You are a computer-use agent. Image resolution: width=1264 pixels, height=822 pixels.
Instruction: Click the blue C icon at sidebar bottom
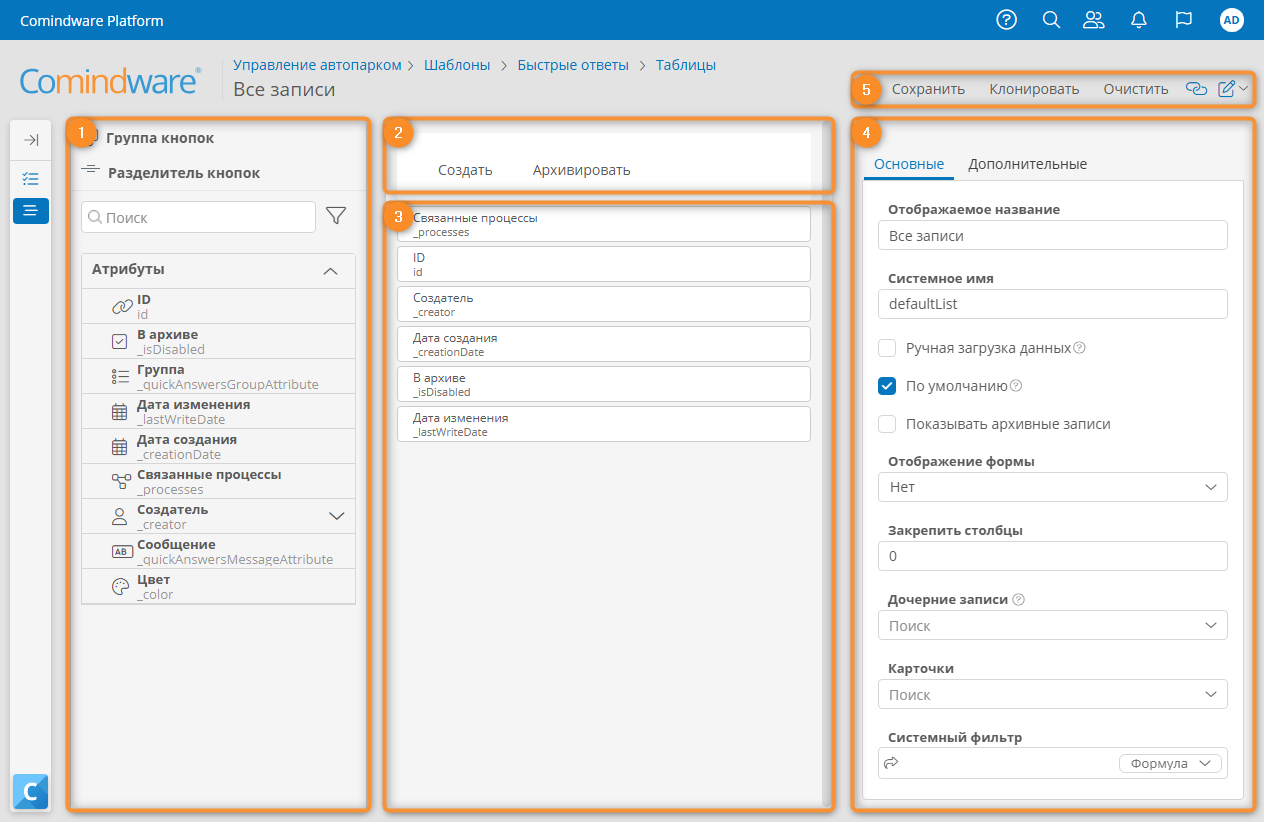click(31, 792)
